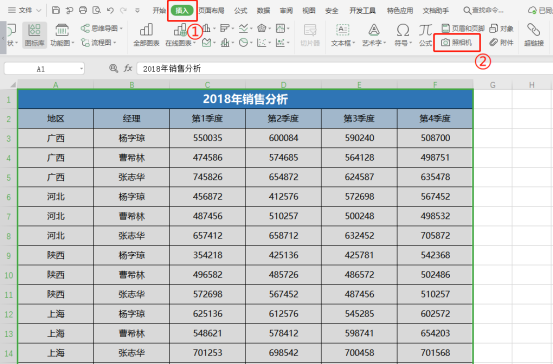Click the Print icon in quick access toolbar
Screen dimensions: 553x364
[x=83, y=10]
